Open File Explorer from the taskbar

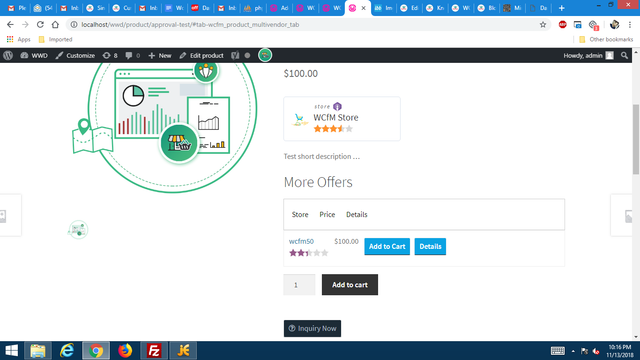point(38,351)
